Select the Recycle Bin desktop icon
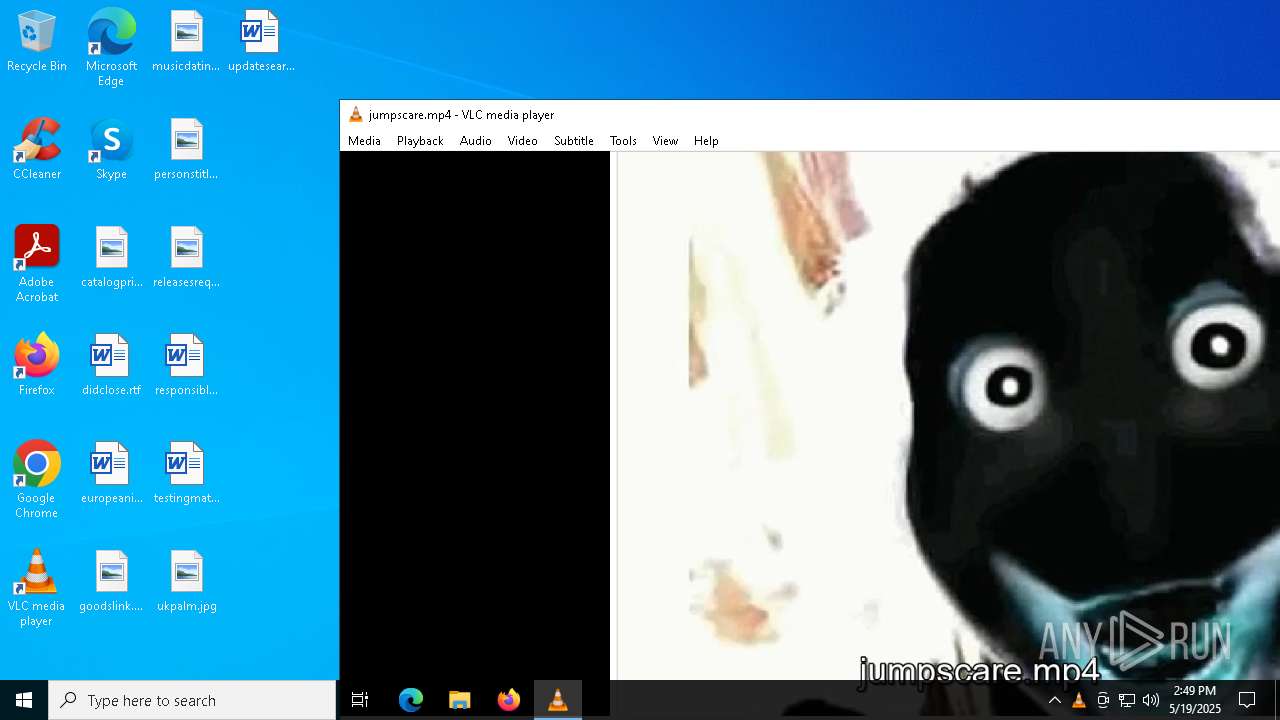 37,42
